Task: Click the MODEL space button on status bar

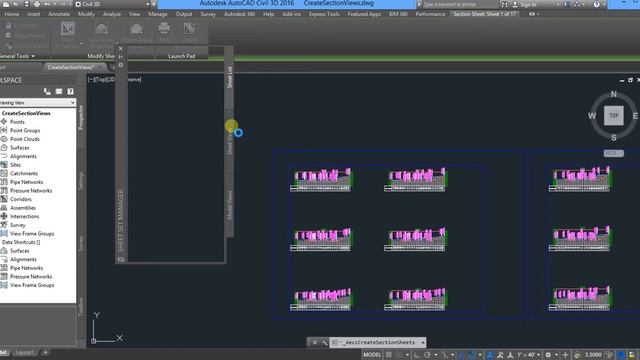Action: pyautogui.click(x=372, y=355)
